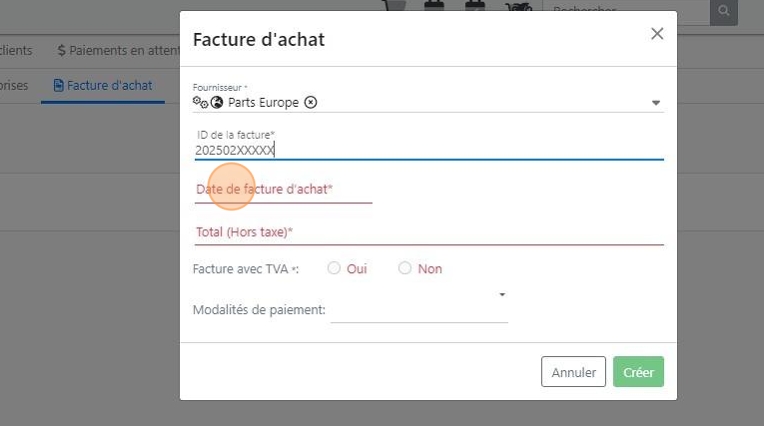Close the Facture d'achat dialog
The width and height of the screenshot is (764, 426).
click(x=657, y=34)
